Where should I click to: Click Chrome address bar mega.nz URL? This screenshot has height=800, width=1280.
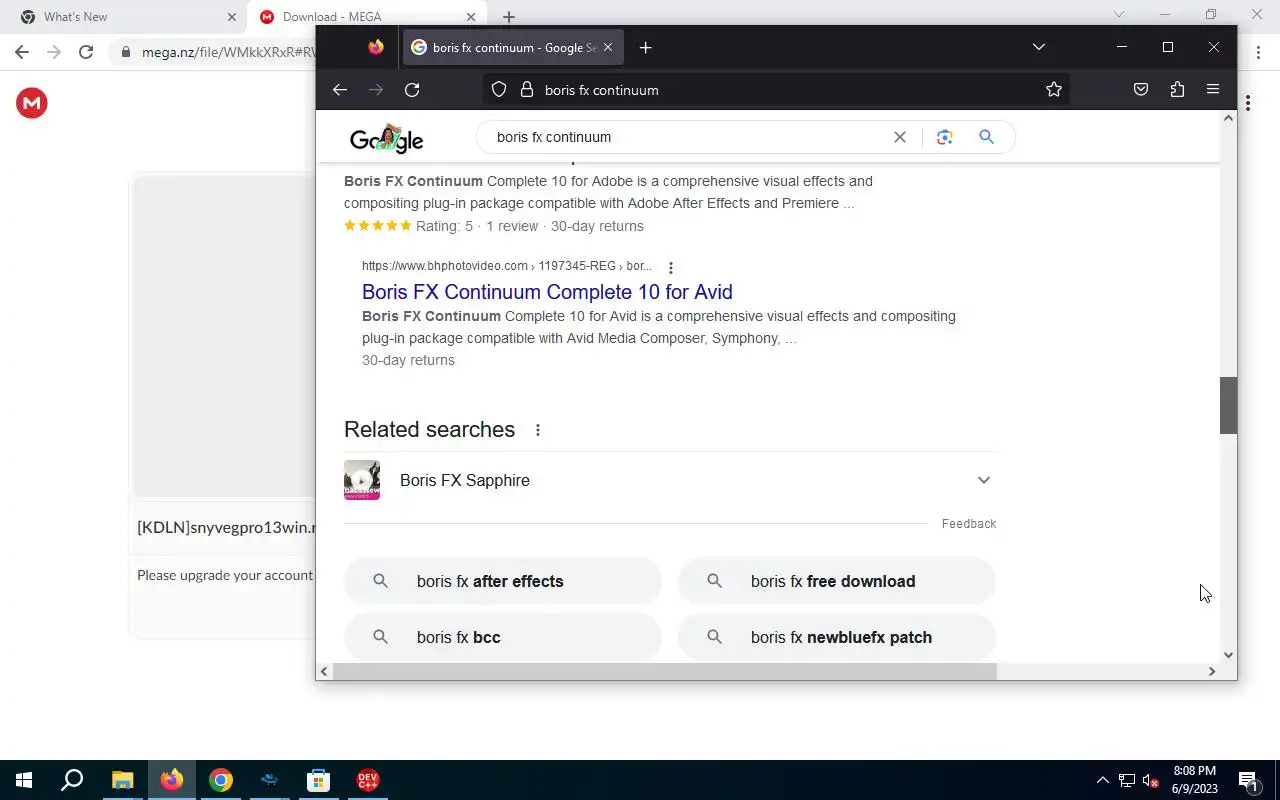pyautogui.click(x=228, y=52)
